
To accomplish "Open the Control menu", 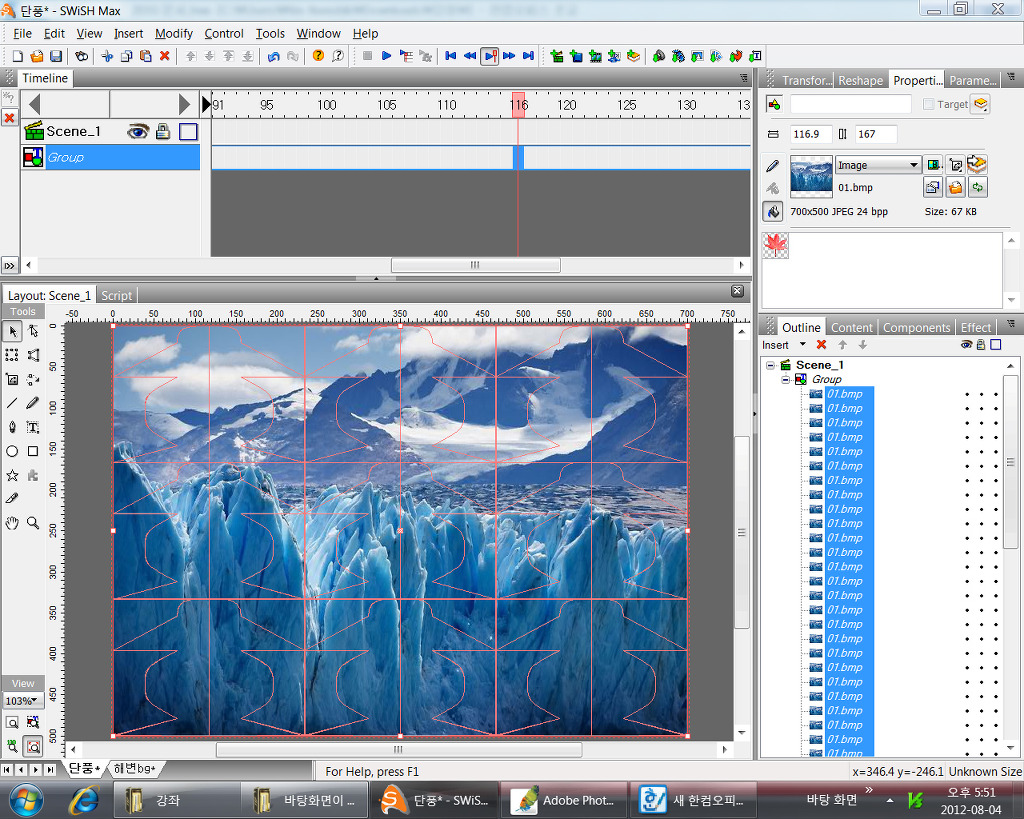I will 223,33.
